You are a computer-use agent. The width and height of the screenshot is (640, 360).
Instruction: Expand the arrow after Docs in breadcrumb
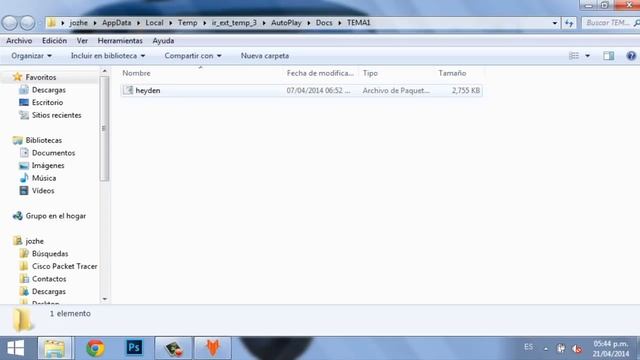tap(340, 23)
